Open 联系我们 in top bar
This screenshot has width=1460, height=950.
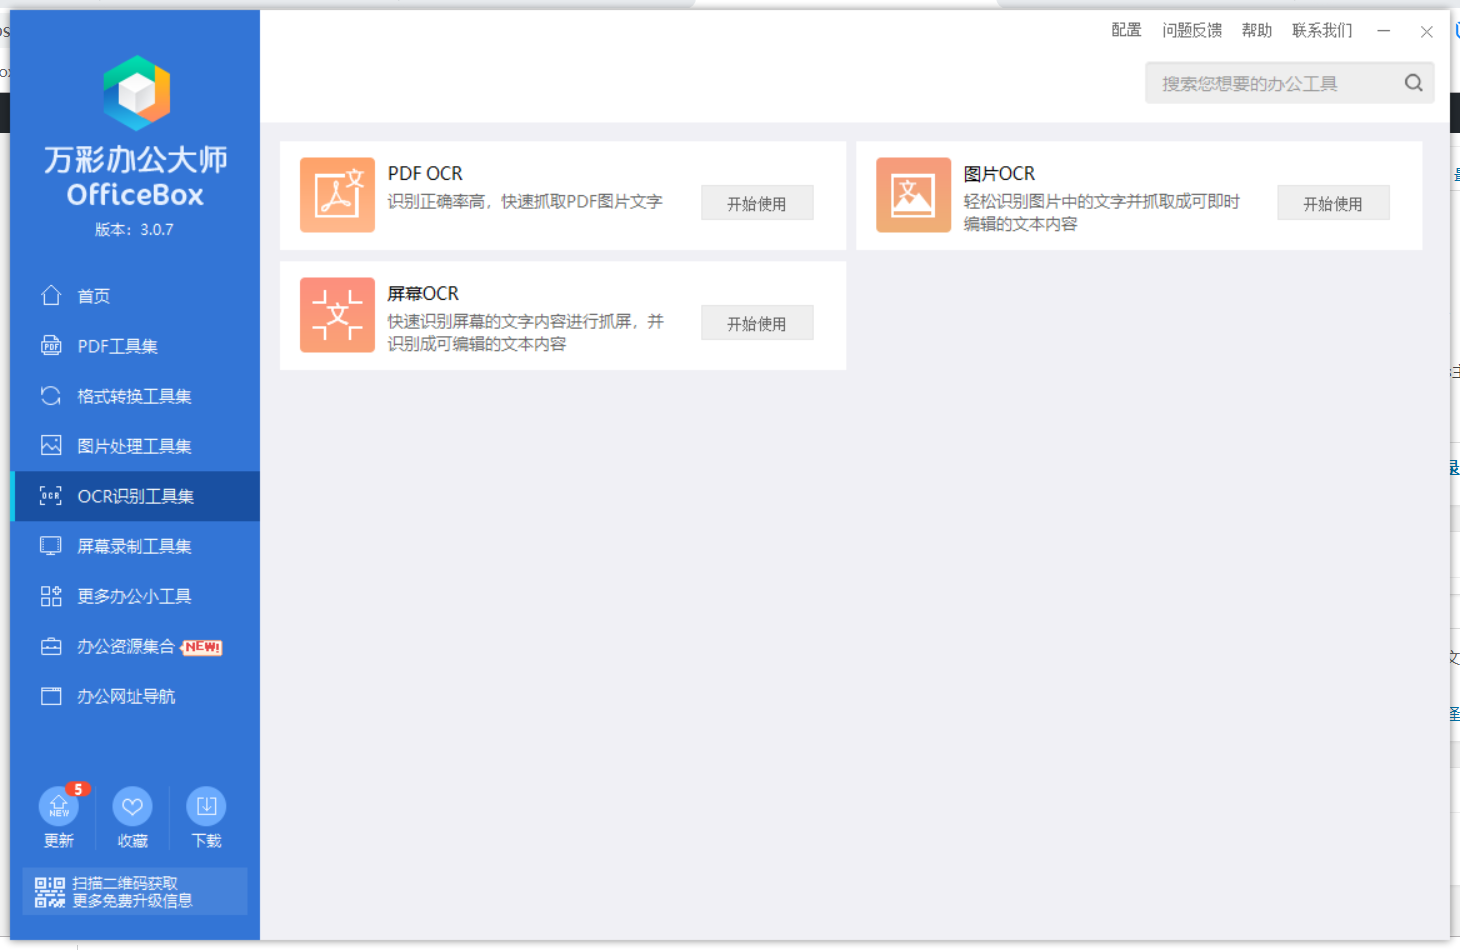click(1322, 30)
